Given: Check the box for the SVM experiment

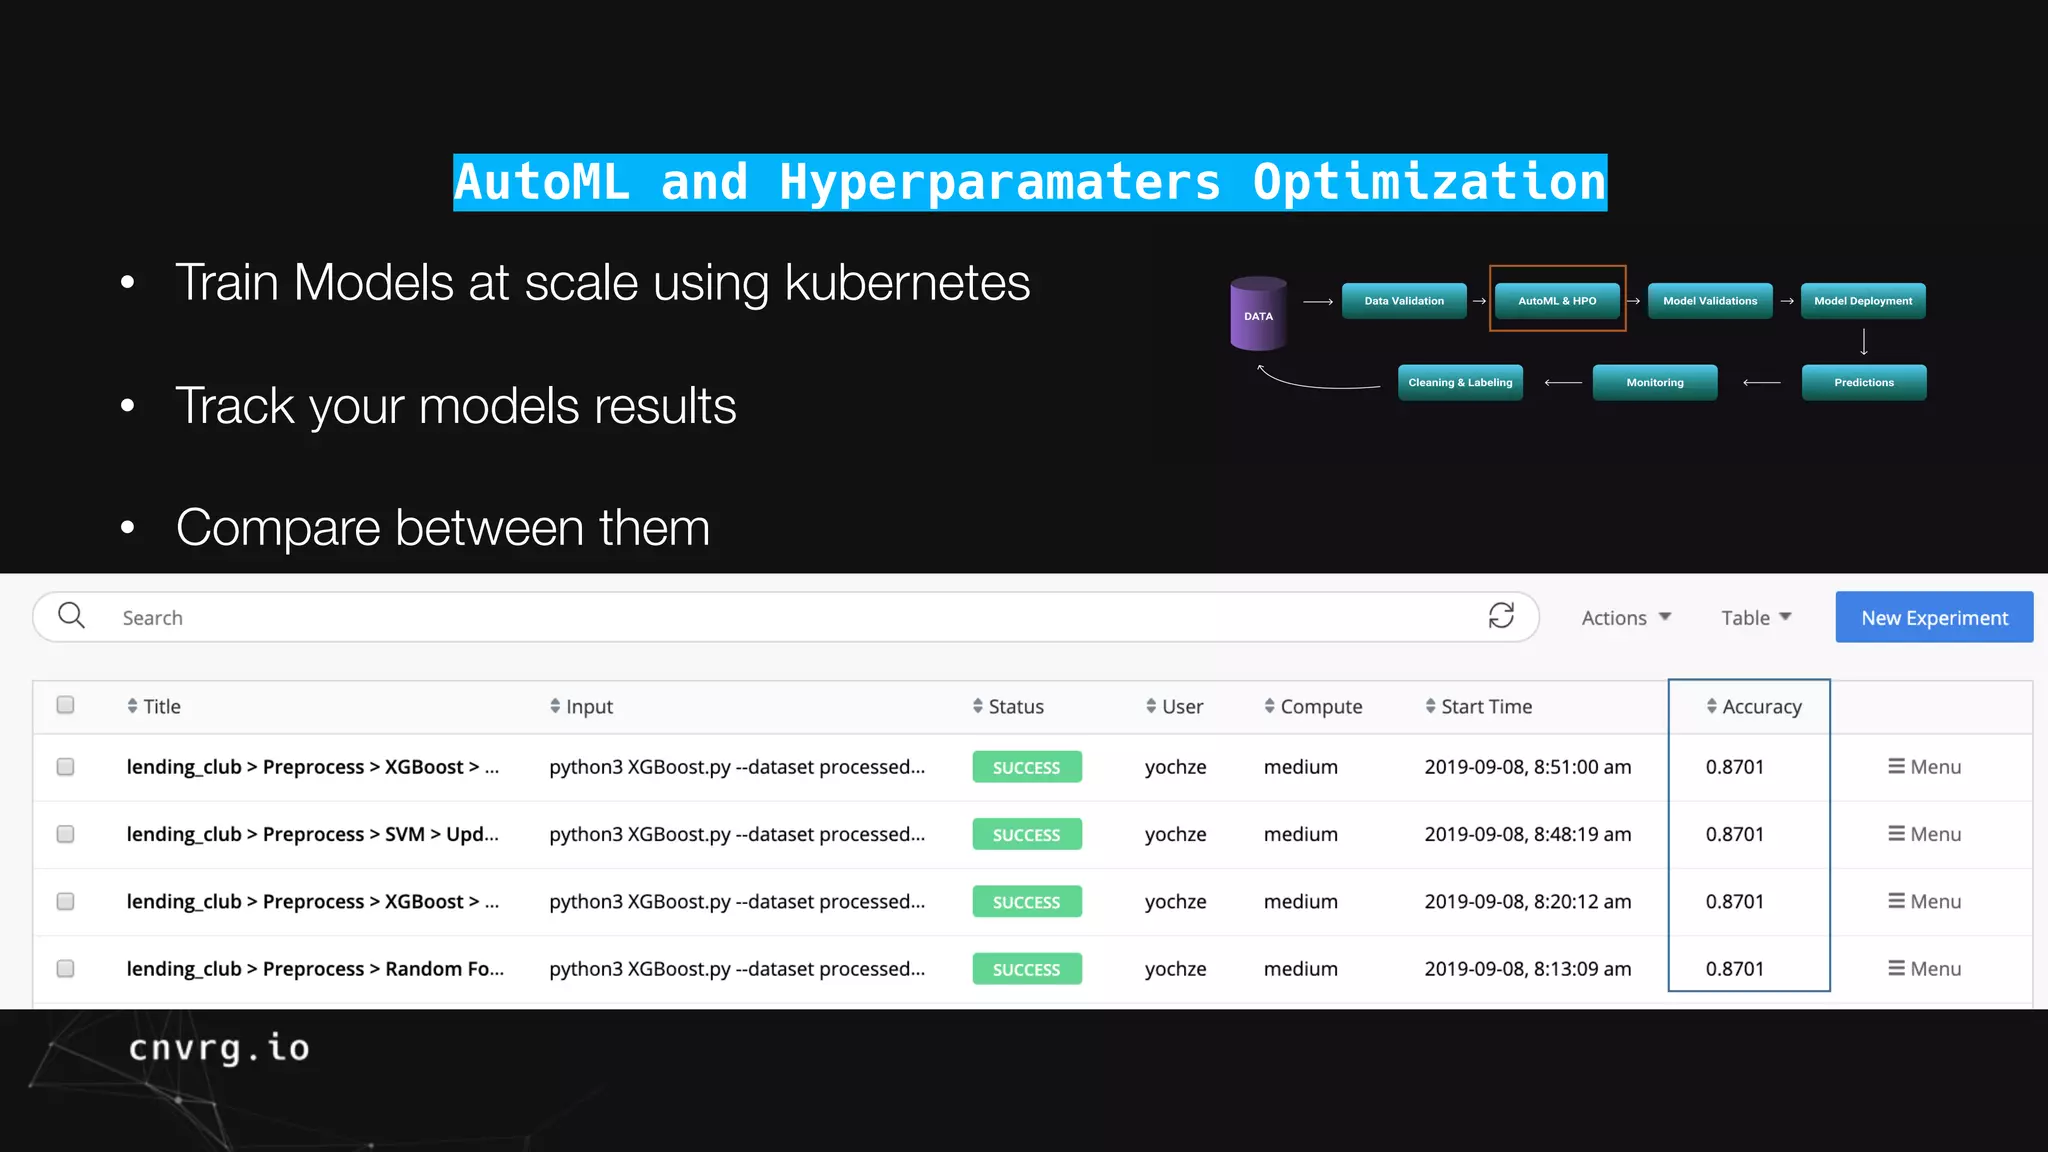Looking at the screenshot, I should click(x=66, y=834).
